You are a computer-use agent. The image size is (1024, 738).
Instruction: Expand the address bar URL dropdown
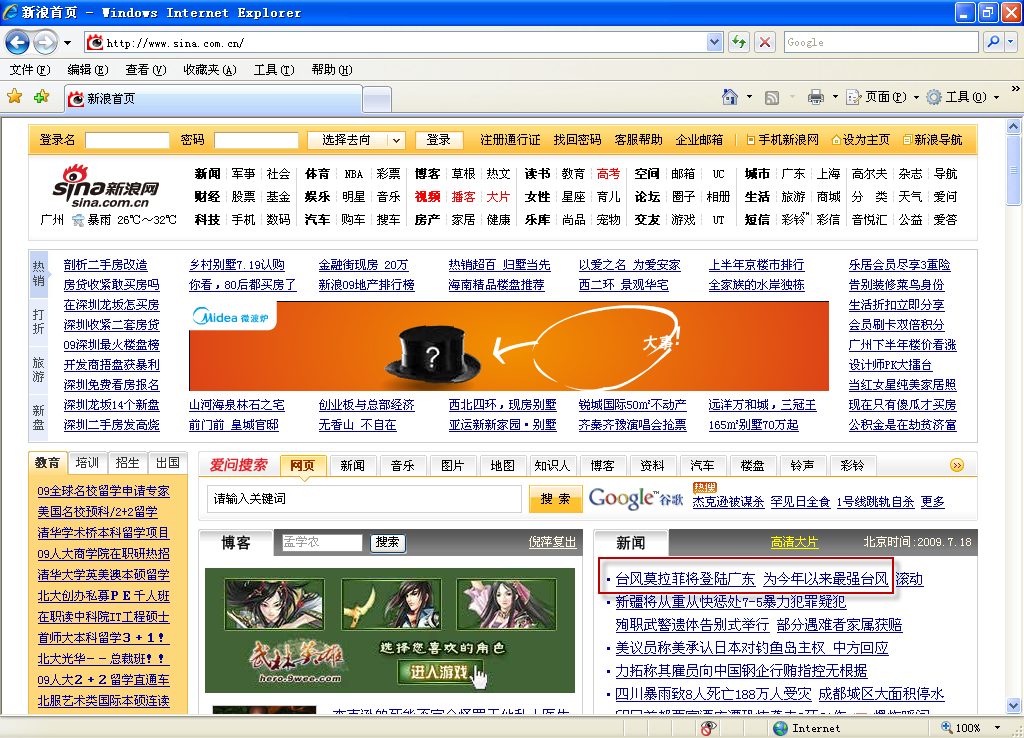tap(714, 42)
